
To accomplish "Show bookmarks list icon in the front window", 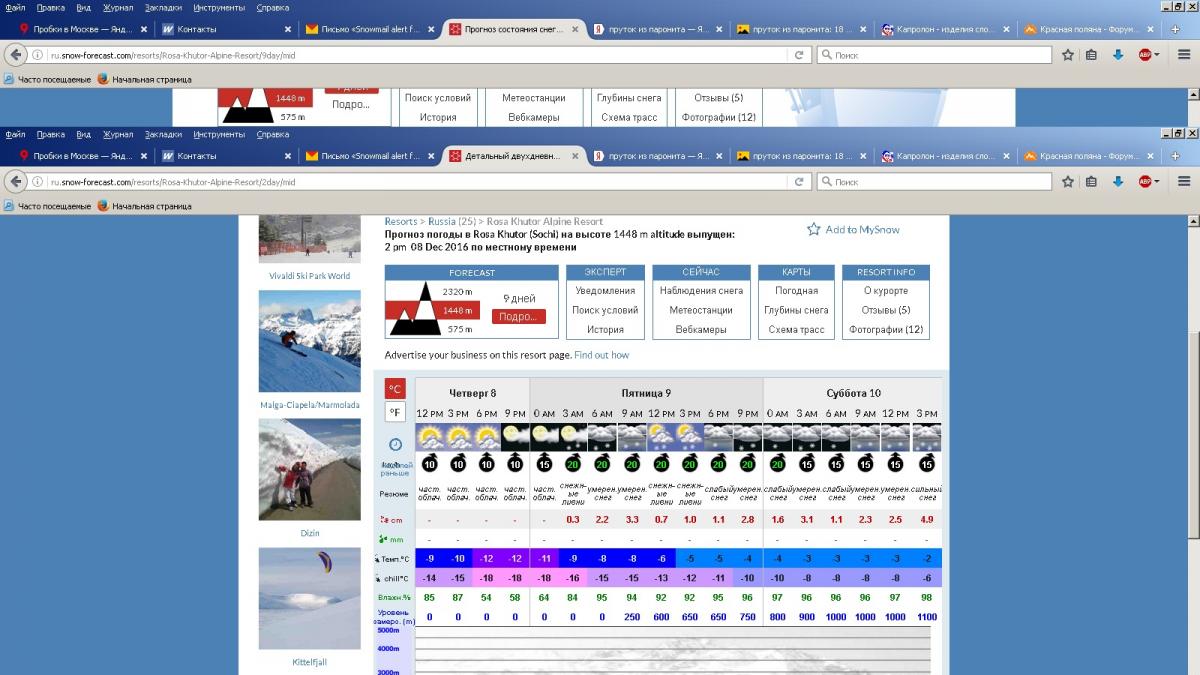I will [1092, 182].
